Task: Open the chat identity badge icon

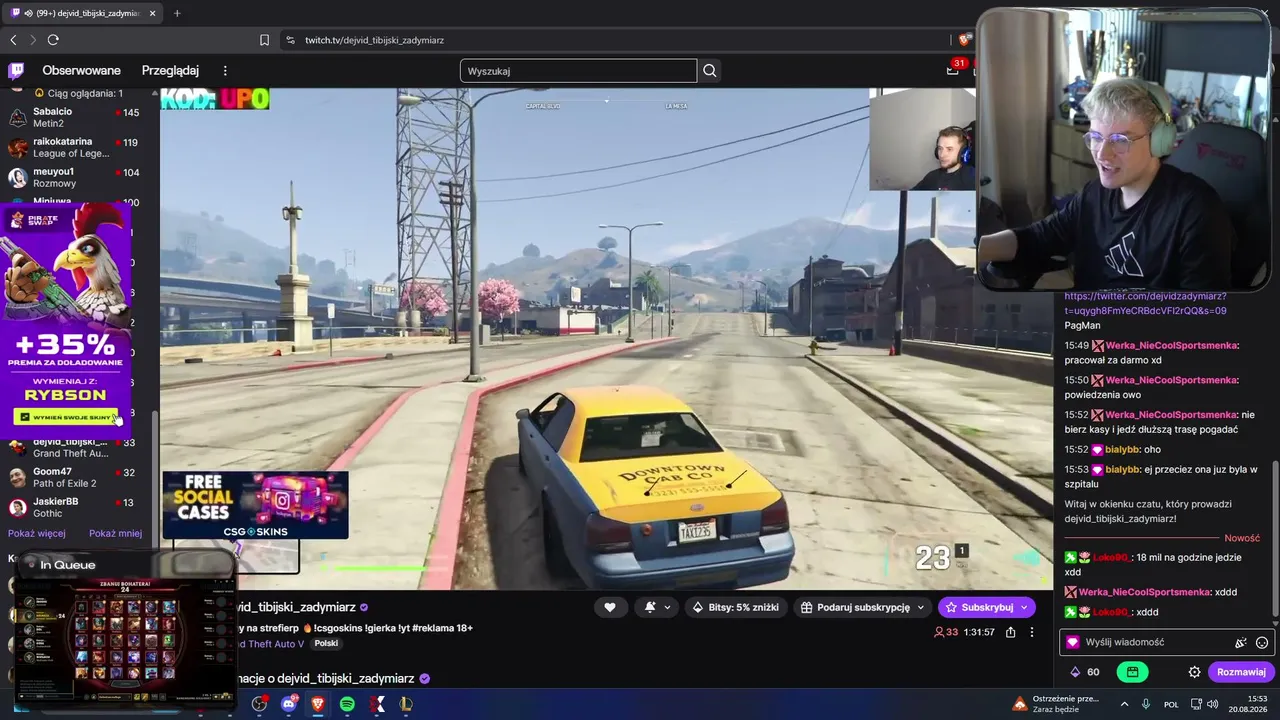Action: pyautogui.click(x=1073, y=643)
